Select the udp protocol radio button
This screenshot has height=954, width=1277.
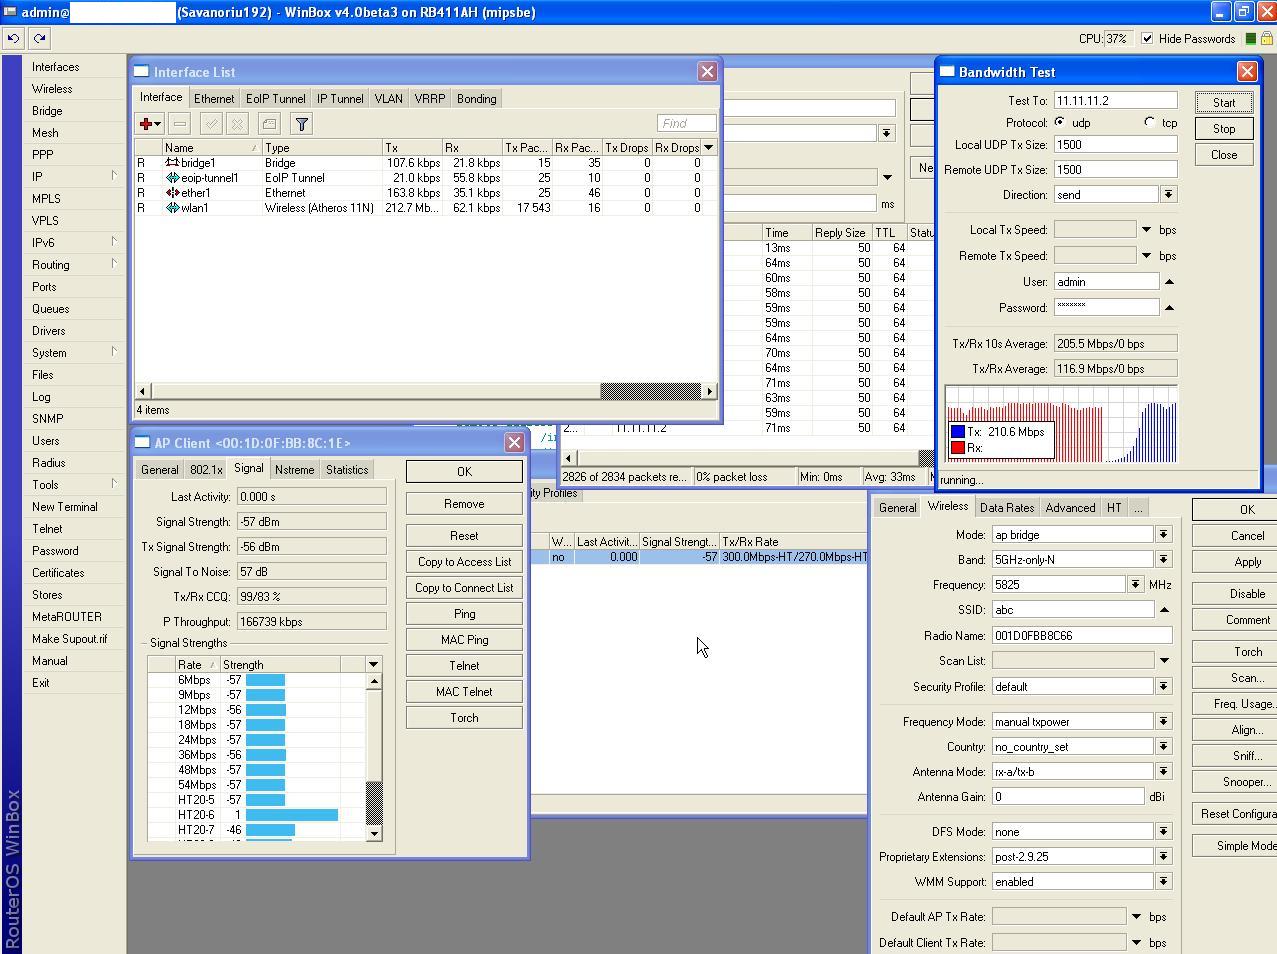pyautogui.click(x=1062, y=122)
